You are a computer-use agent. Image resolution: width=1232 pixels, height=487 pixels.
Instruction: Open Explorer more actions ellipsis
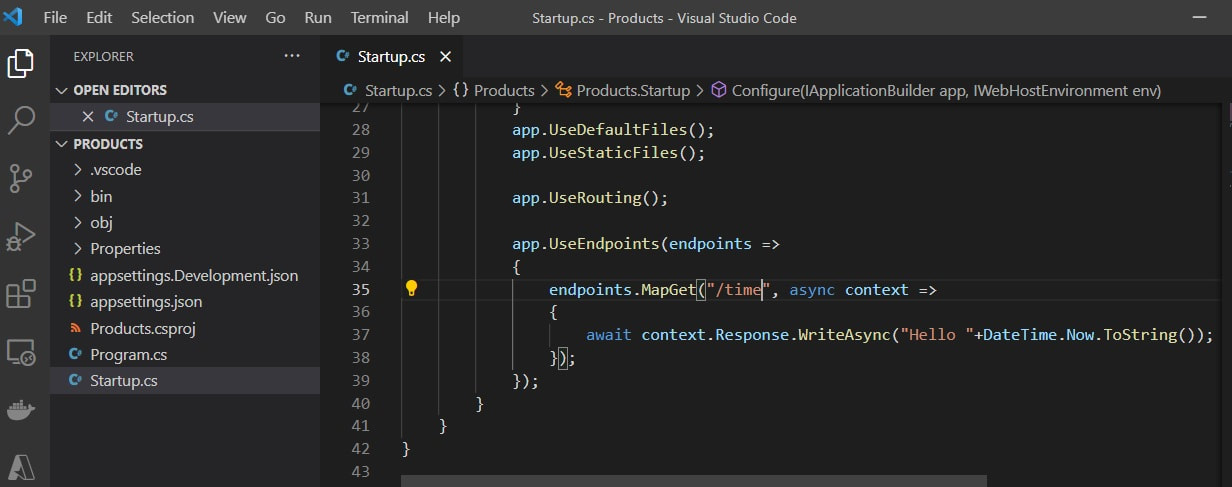(291, 56)
